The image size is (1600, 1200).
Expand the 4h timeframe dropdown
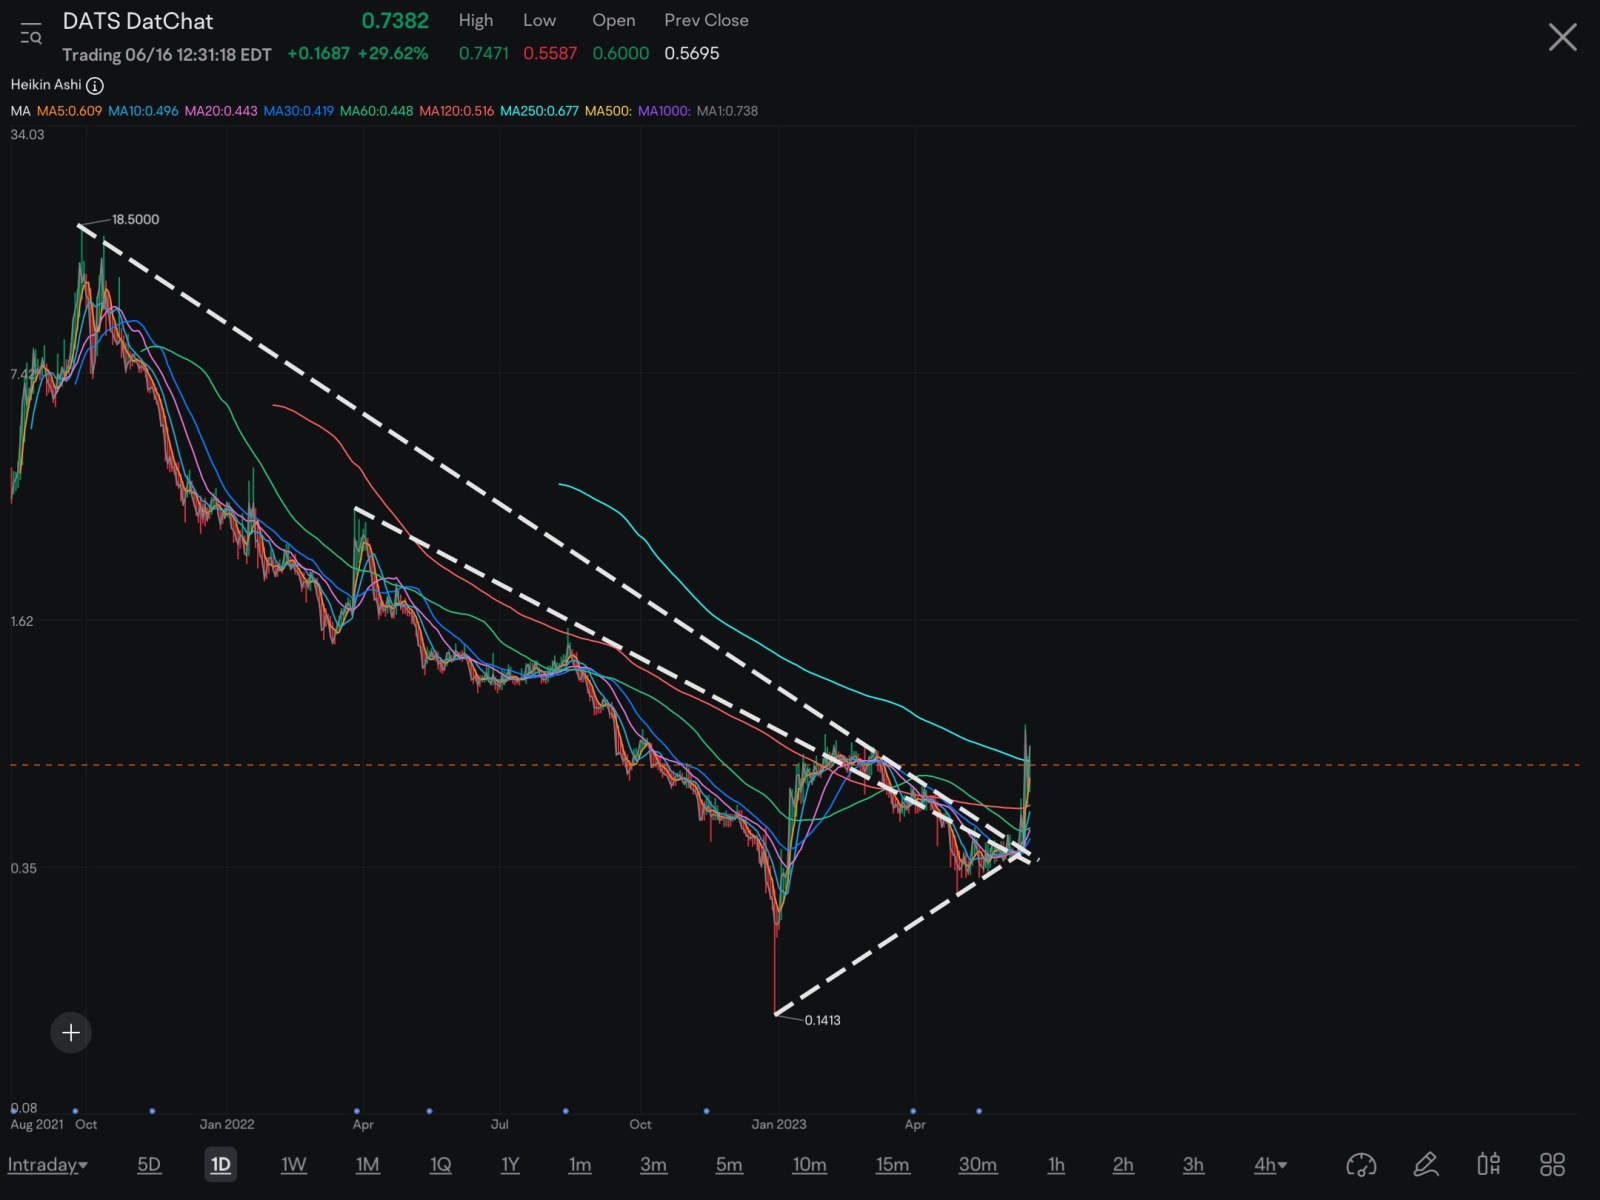coord(1271,1165)
